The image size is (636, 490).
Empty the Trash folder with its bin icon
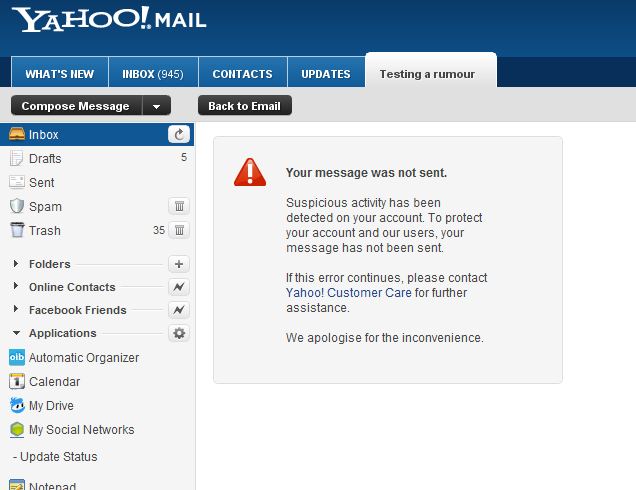point(179,230)
